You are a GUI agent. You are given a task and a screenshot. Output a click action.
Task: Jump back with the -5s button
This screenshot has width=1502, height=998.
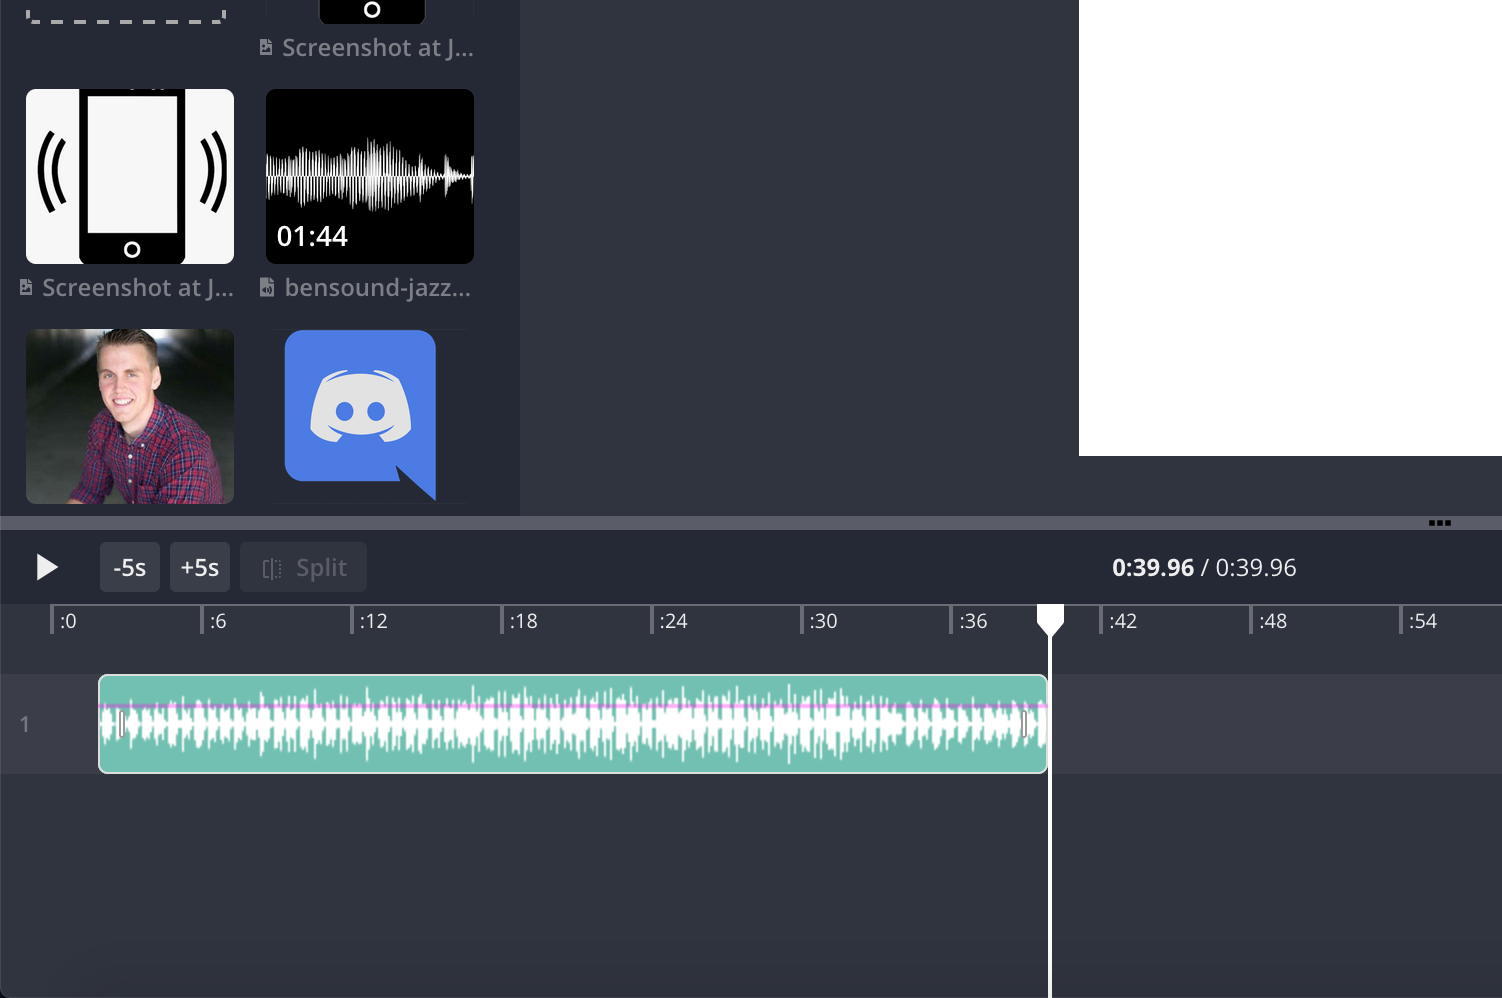(x=130, y=567)
